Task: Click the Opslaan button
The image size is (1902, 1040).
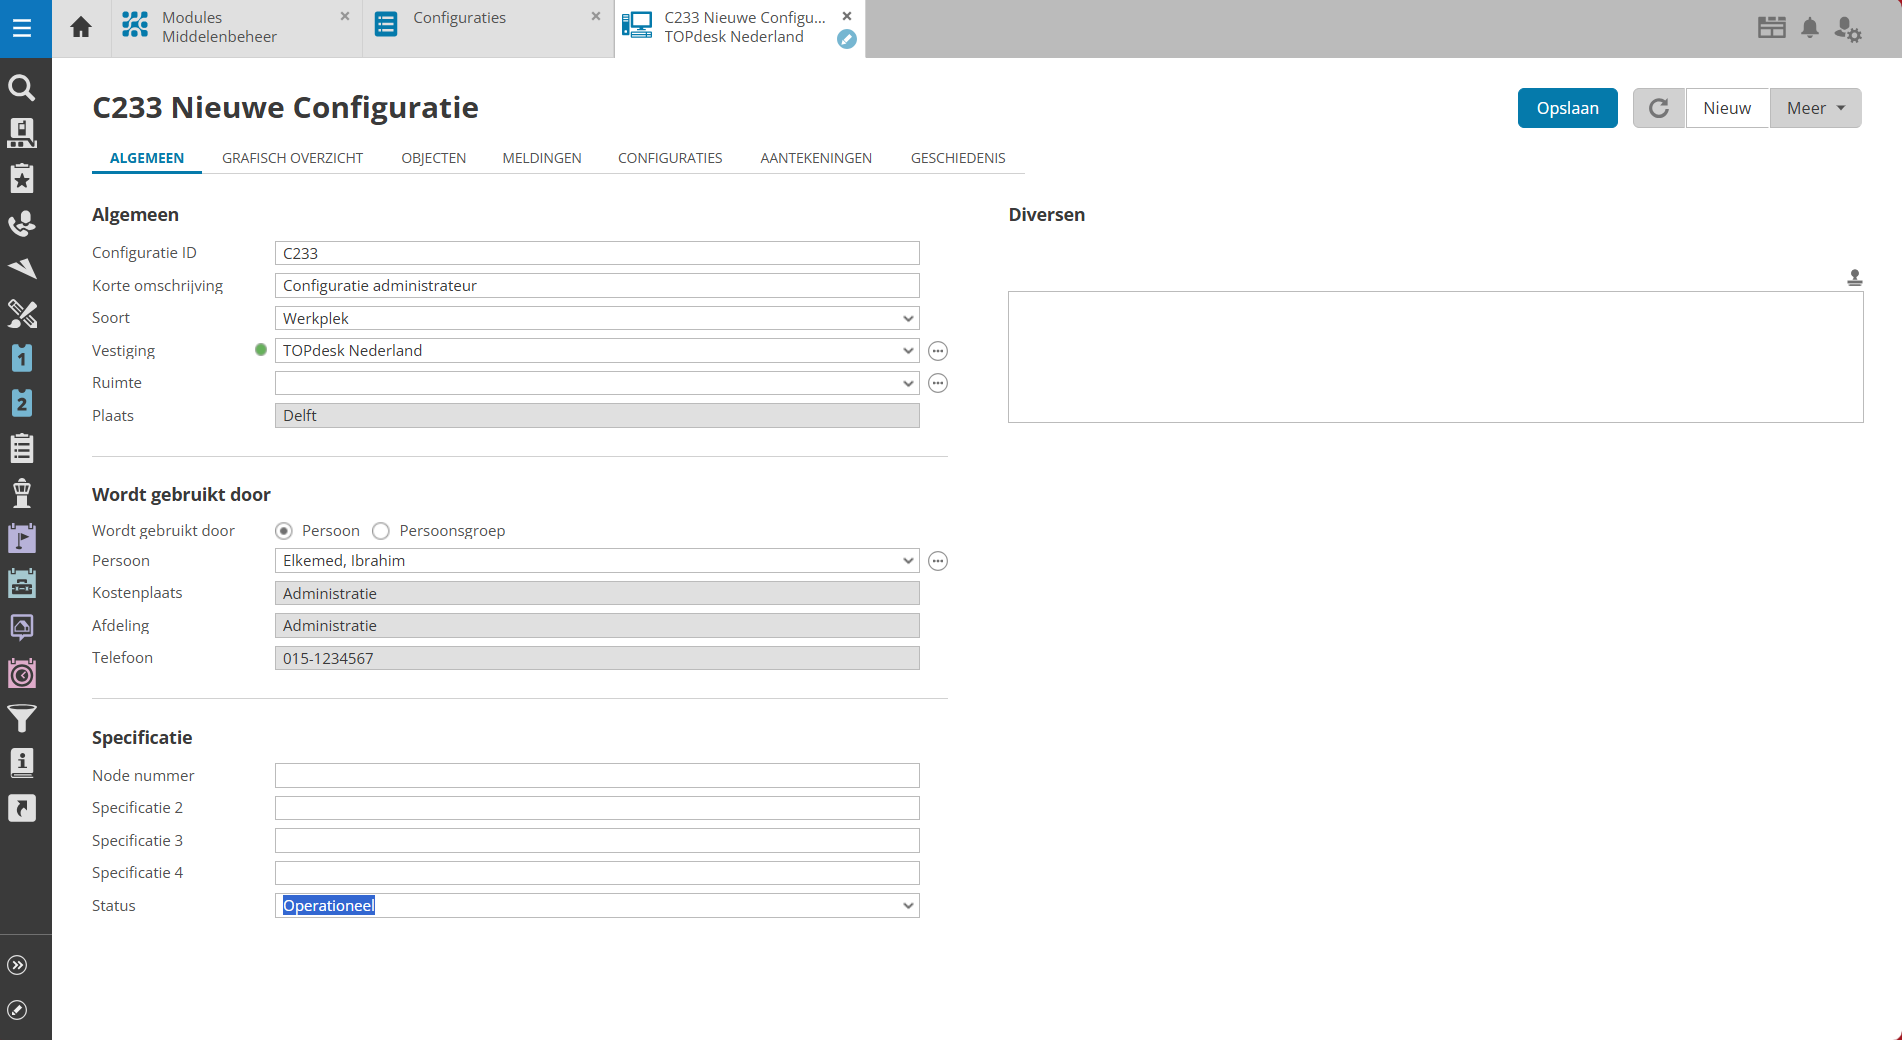Action: pyautogui.click(x=1567, y=108)
